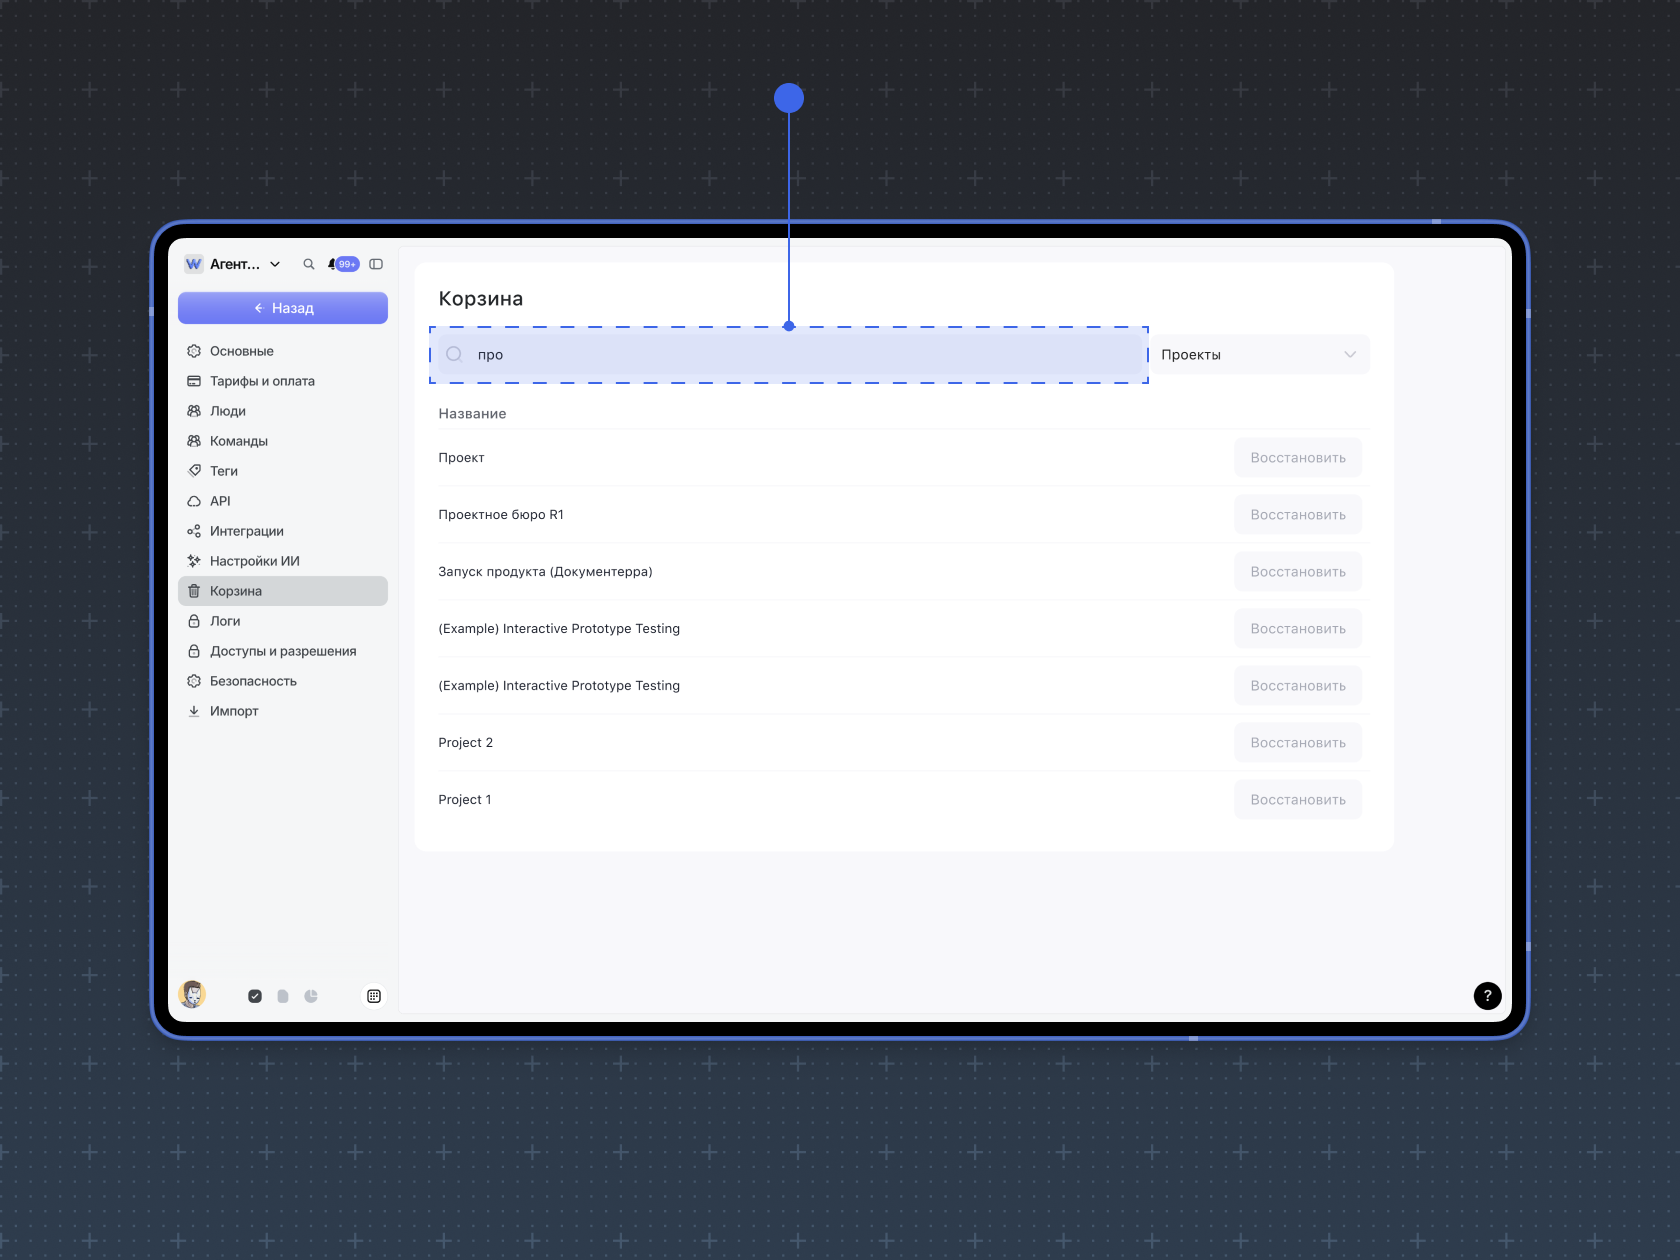1680x1260 pixels.
Task: Toggle the sidebar panel collapse icon
Action: click(376, 265)
